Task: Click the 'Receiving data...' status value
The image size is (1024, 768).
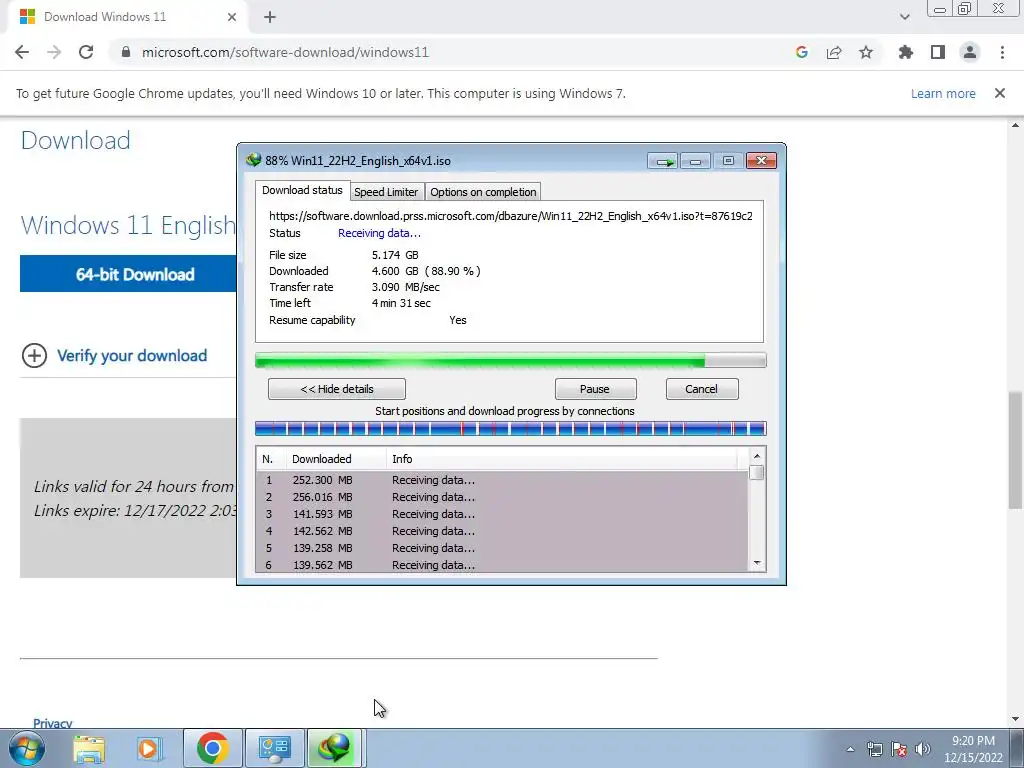Action: point(379,233)
